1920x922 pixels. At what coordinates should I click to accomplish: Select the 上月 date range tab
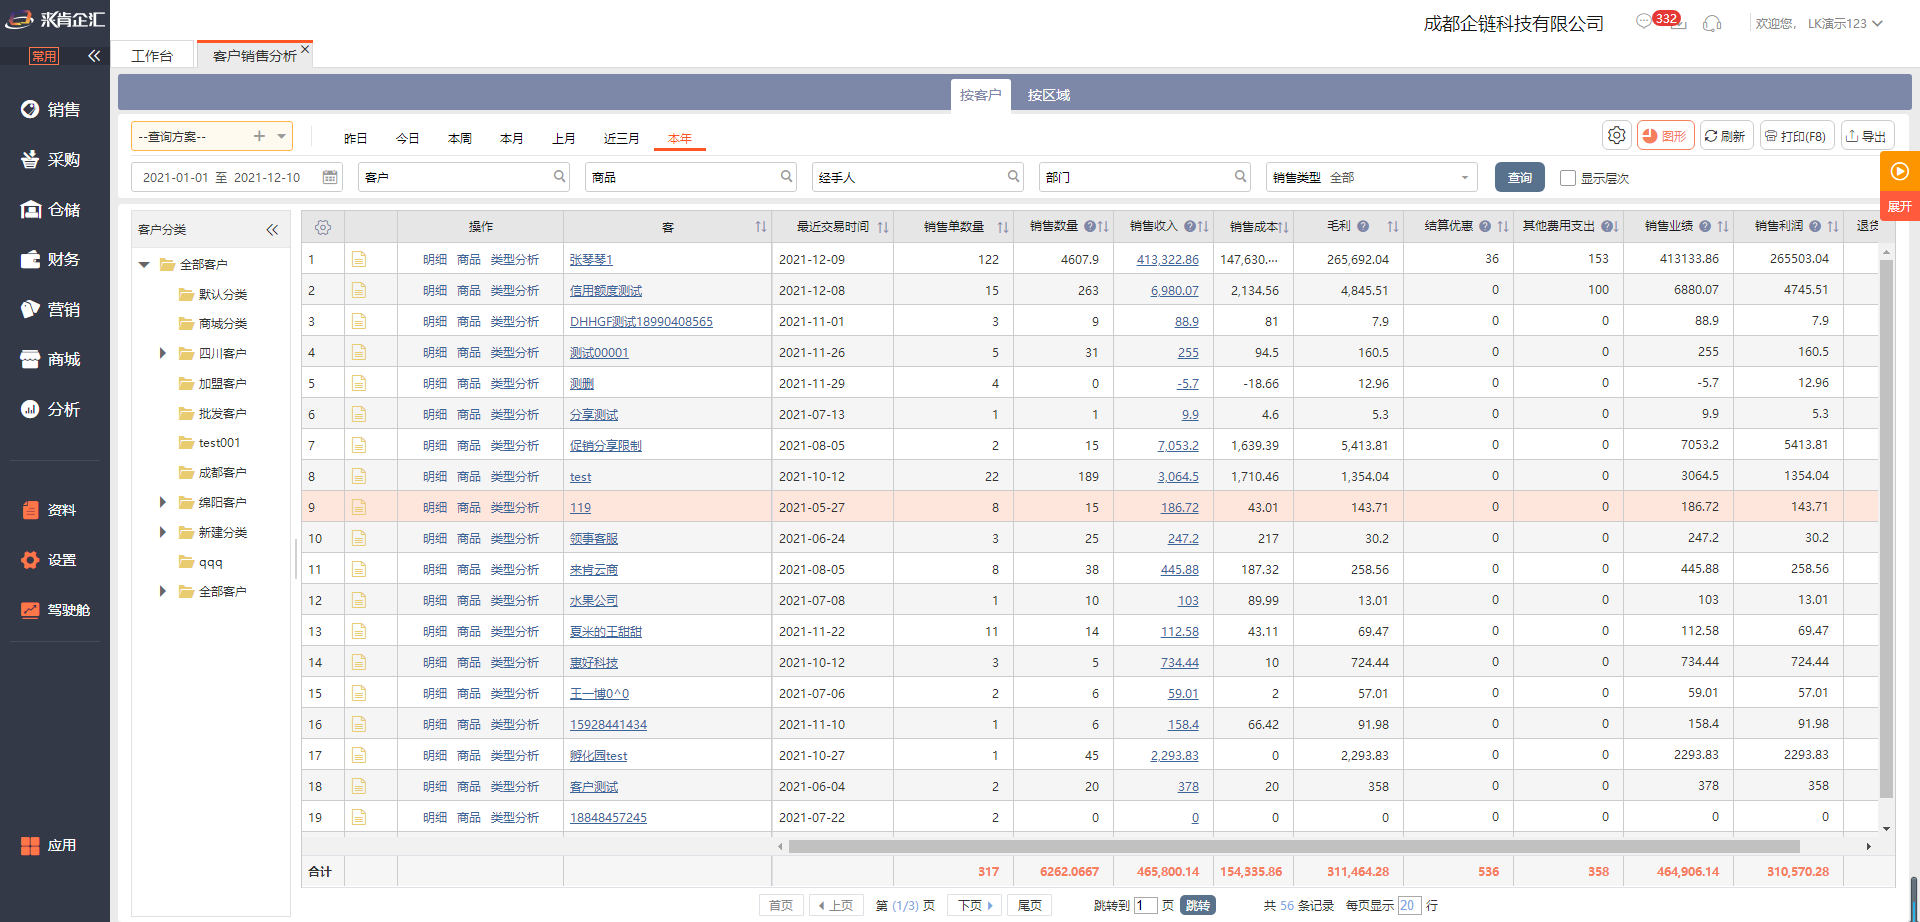[564, 138]
